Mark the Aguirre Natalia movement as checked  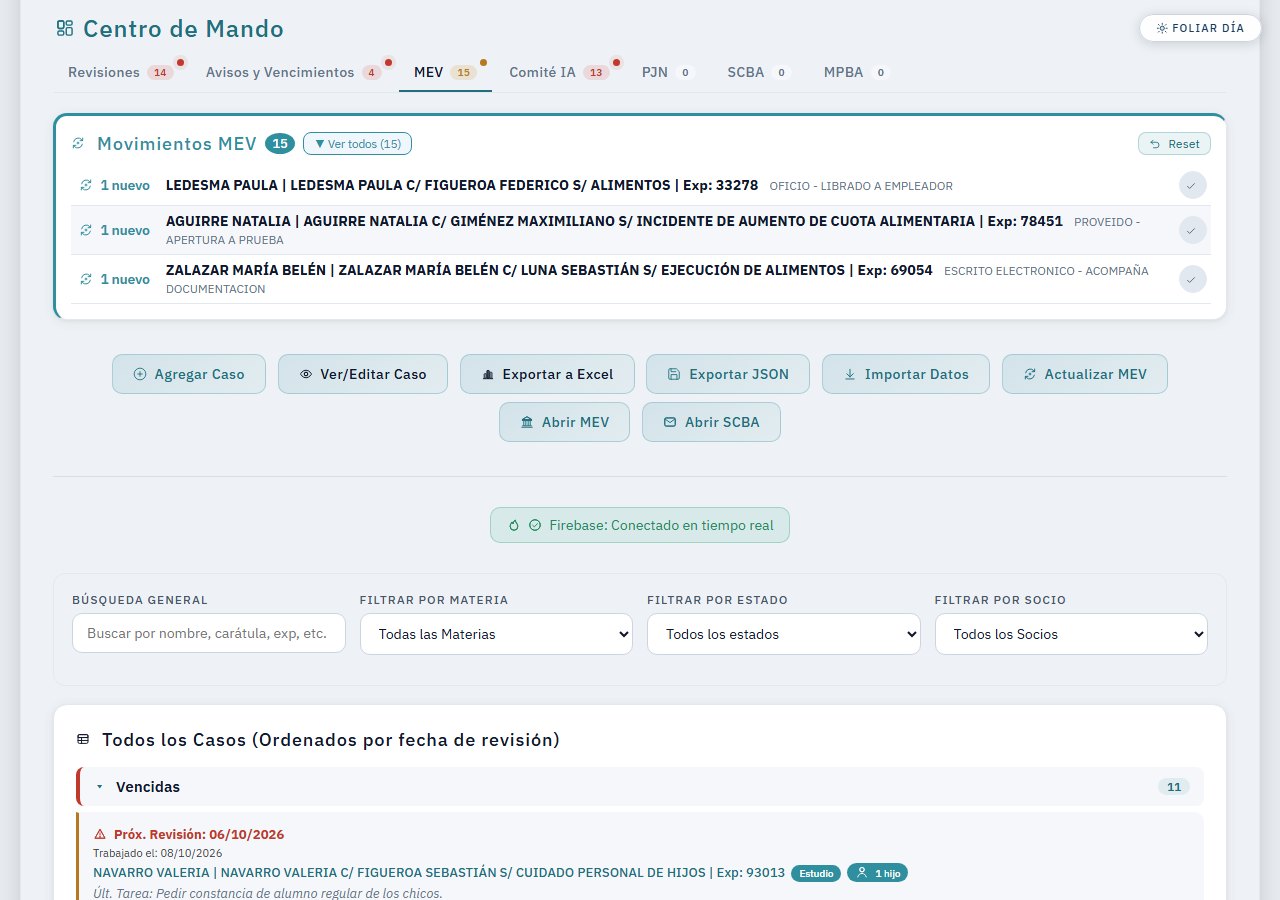click(1192, 230)
